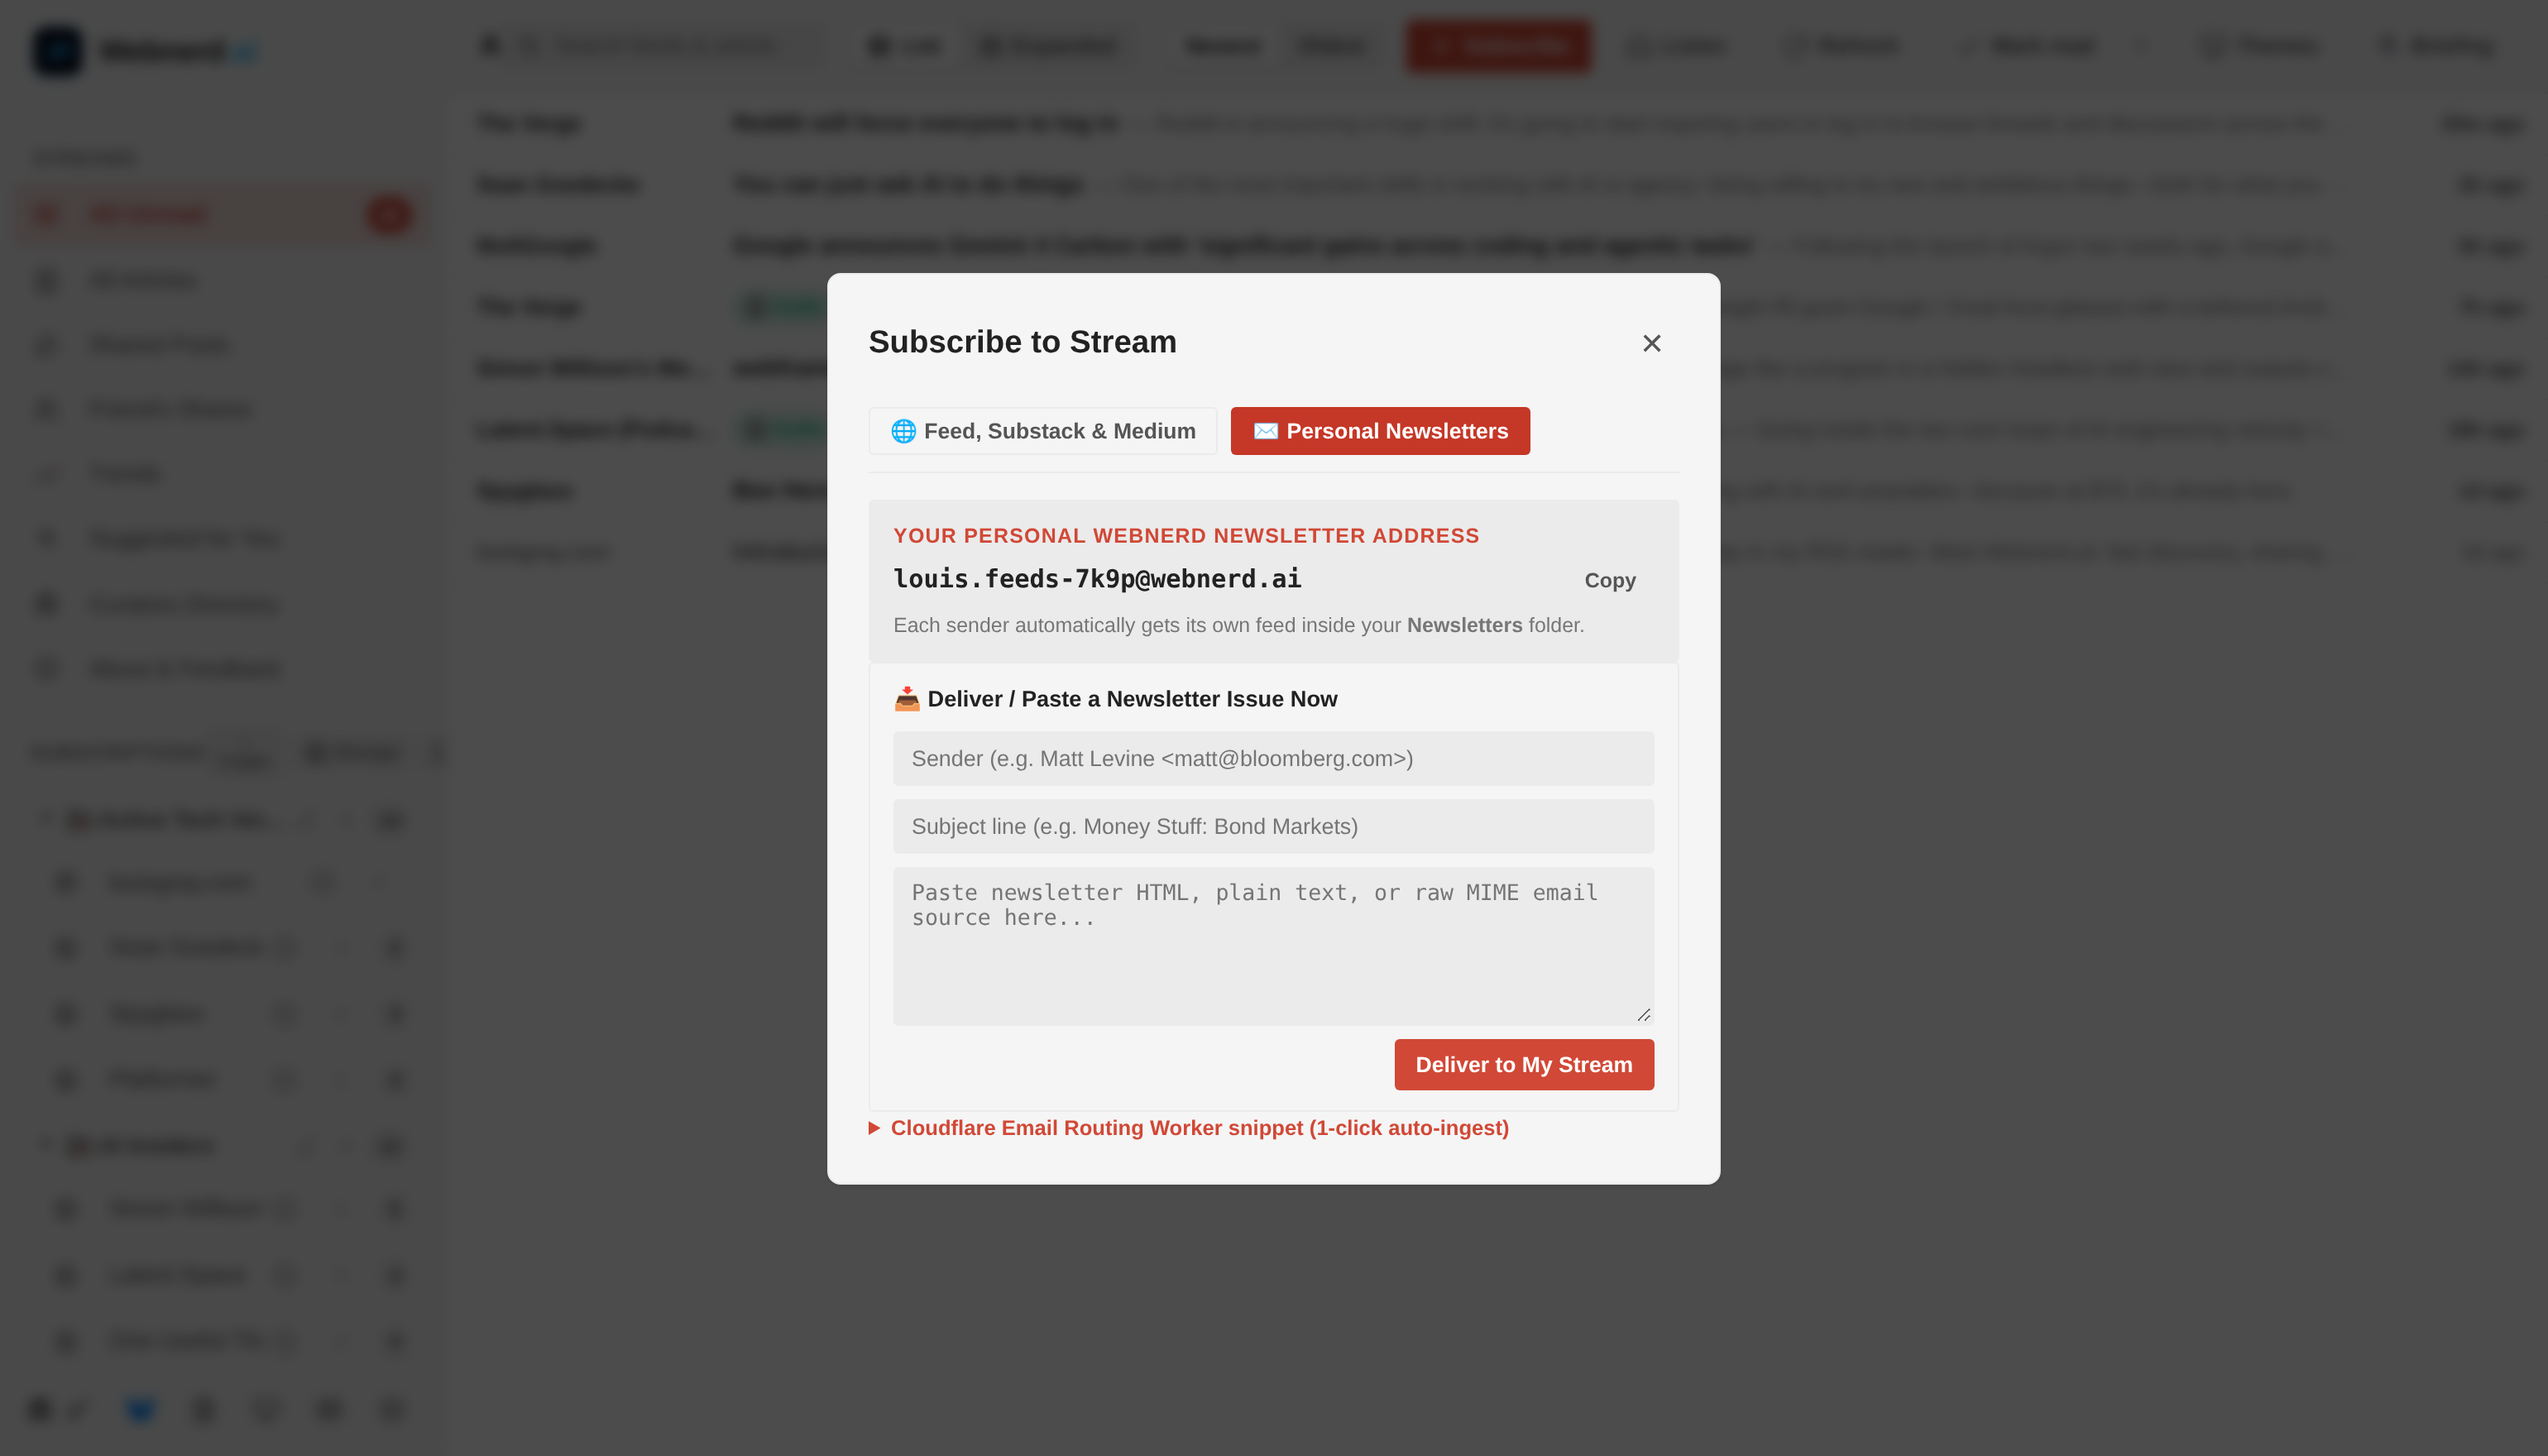Click the Sender input field
The width and height of the screenshot is (2548, 1456).
click(1273, 759)
